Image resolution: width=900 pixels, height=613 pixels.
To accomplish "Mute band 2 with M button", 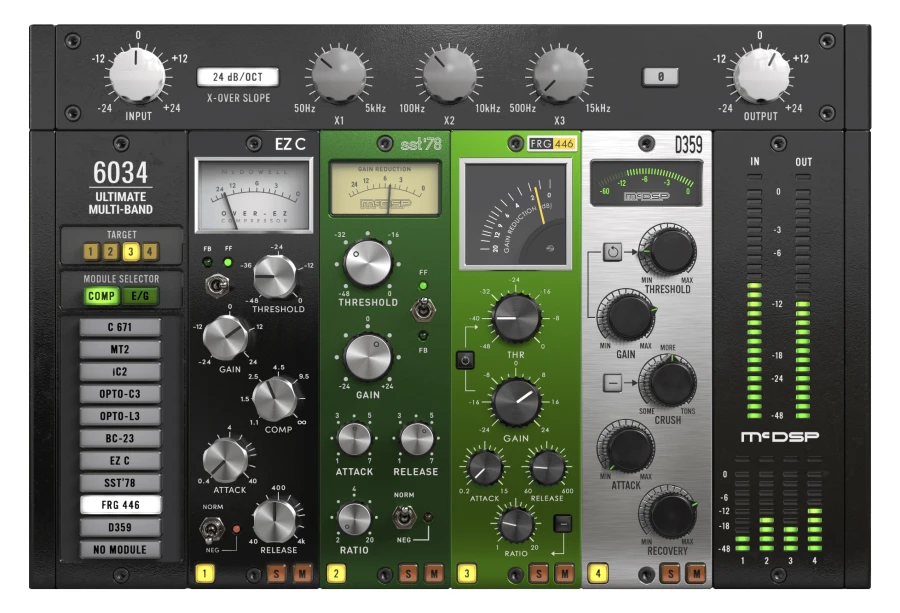I will [434, 573].
